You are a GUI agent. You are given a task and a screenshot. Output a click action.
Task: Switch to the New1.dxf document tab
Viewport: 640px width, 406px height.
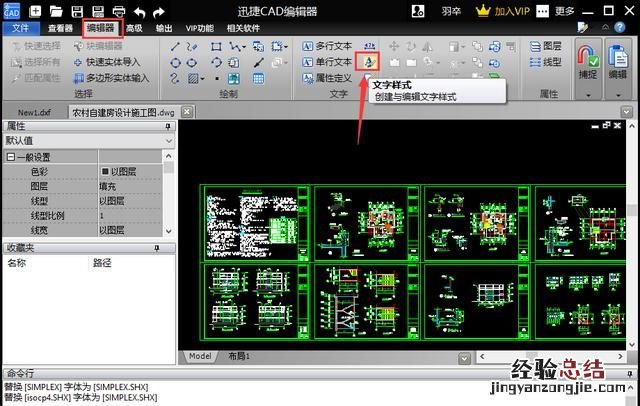[34, 112]
